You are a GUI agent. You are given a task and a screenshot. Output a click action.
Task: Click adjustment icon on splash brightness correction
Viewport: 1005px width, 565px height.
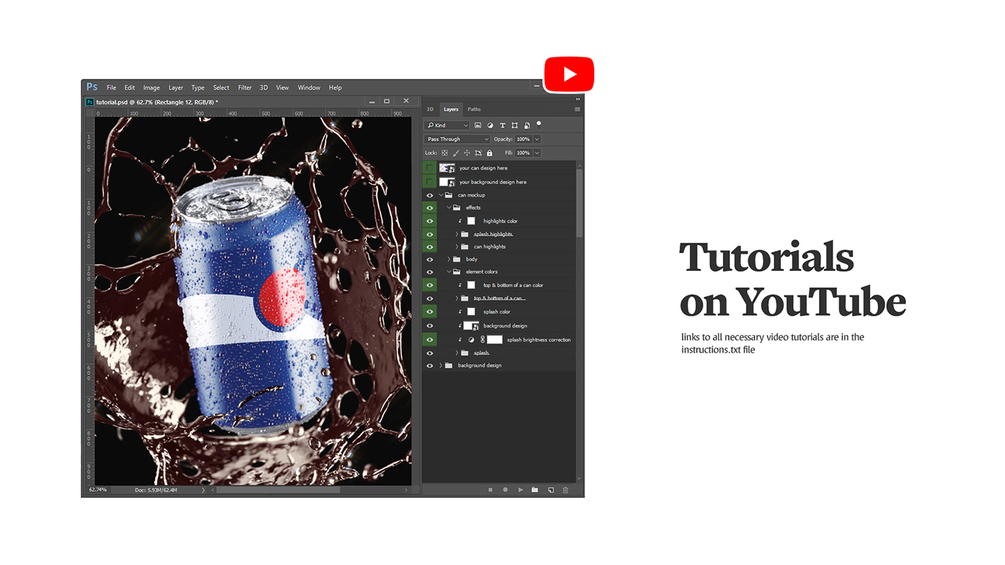coord(471,340)
